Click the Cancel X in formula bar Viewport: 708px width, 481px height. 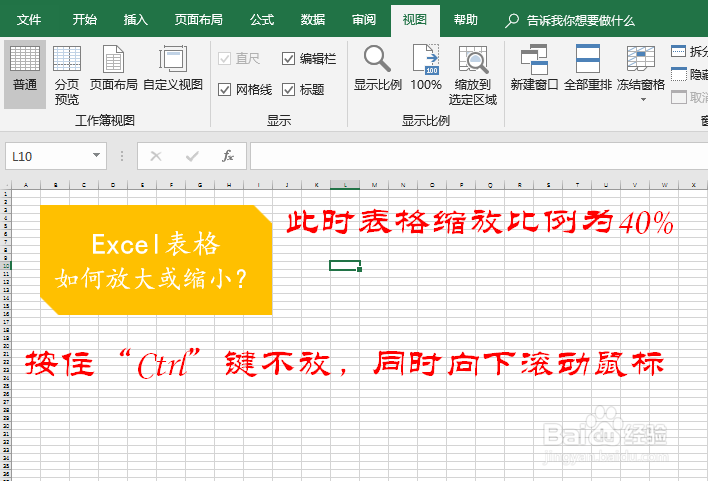(156, 156)
